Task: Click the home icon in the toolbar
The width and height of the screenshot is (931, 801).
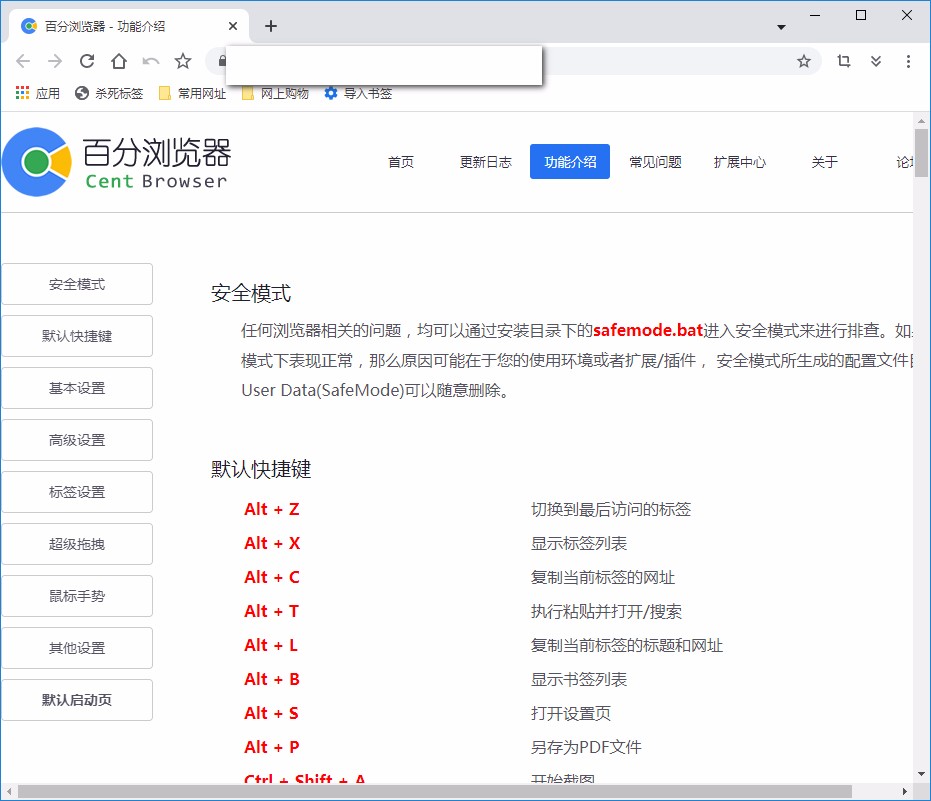Action: coord(119,61)
